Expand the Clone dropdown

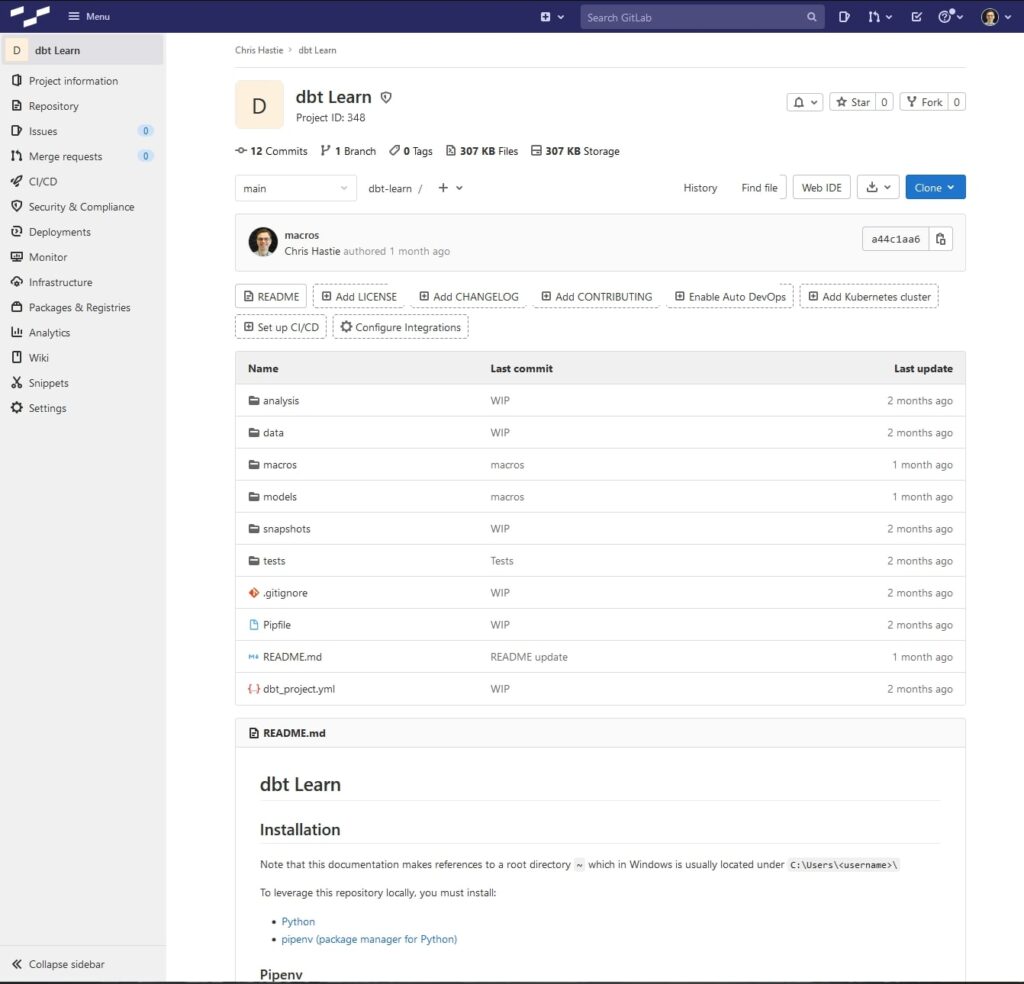point(935,187)
